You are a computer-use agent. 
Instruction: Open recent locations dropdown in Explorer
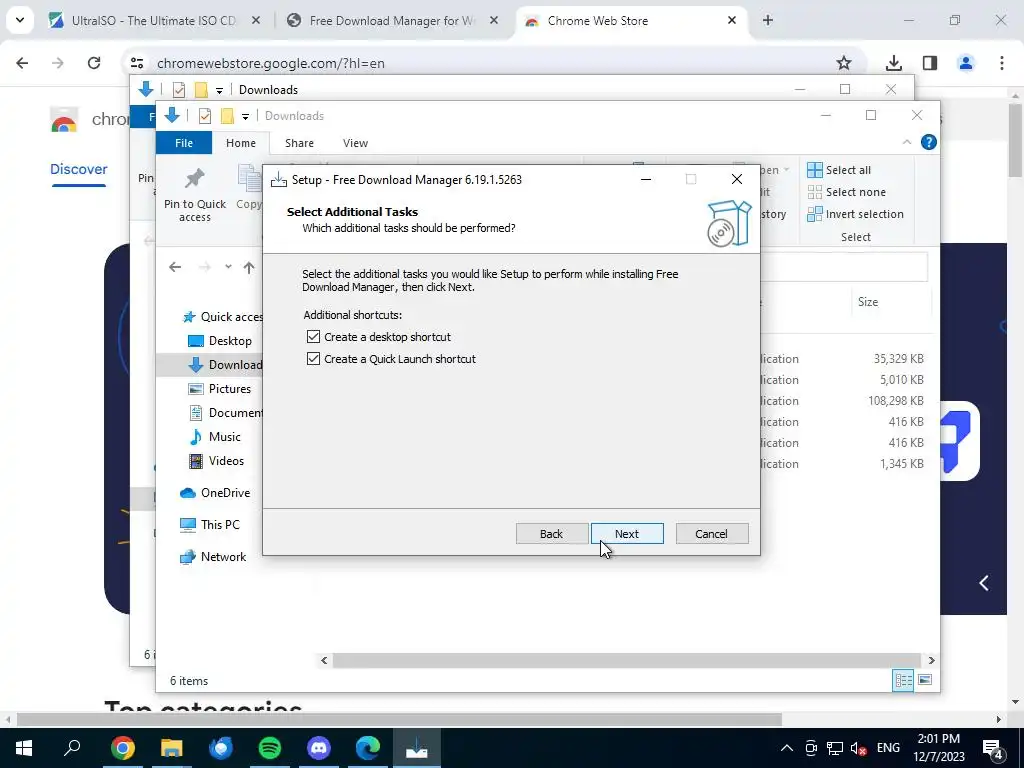228,267
